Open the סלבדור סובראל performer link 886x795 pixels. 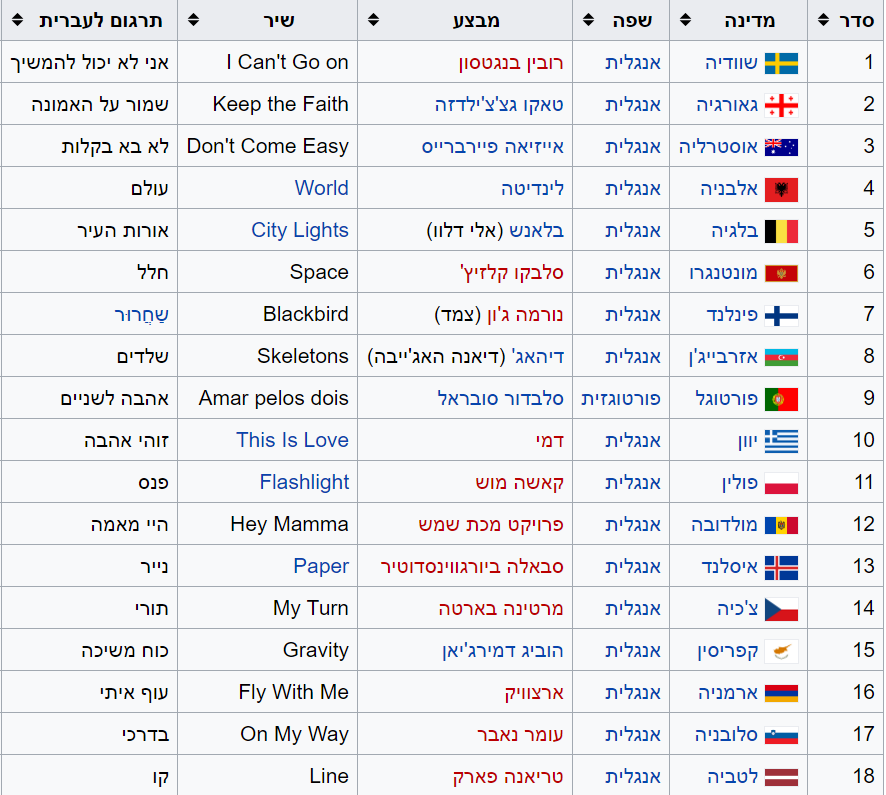click(x=500, y=398)
